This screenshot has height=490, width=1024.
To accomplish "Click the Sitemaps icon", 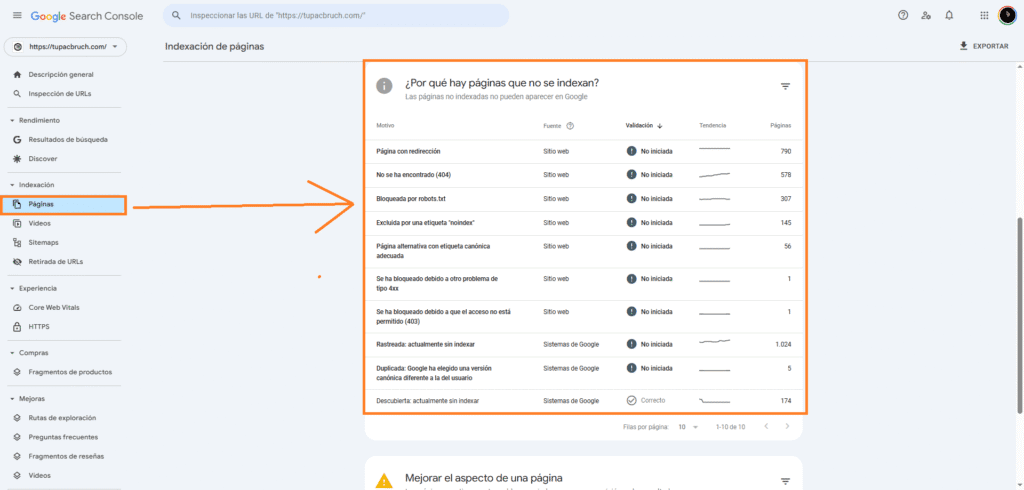I will (17, 242).
